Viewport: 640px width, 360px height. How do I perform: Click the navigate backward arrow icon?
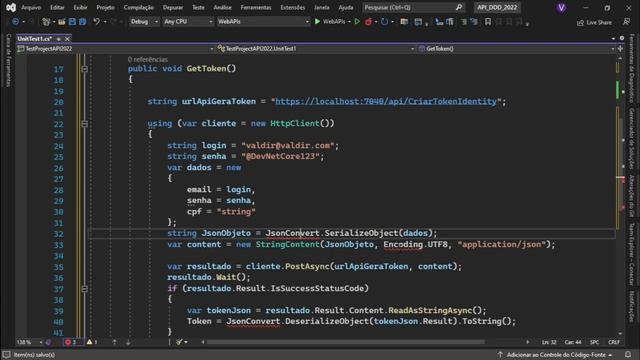click(x=16, y=22)
